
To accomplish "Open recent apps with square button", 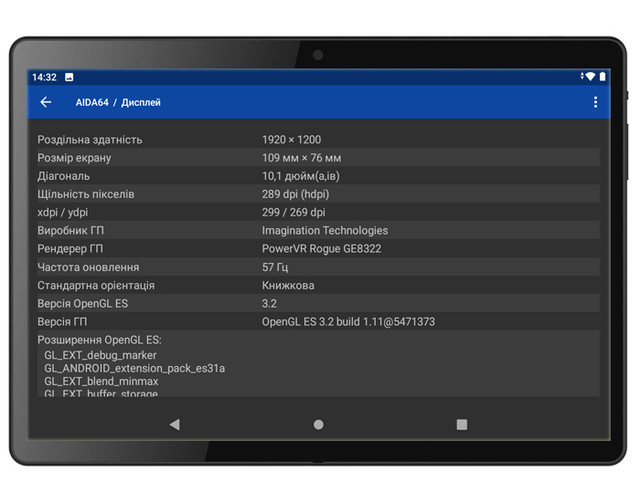I will [x=462, y=424].
